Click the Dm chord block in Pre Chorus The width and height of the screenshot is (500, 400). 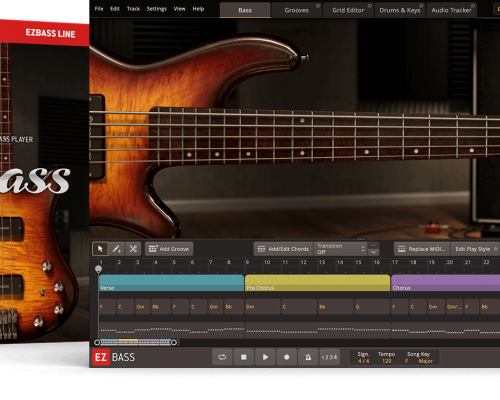tap(263, 307)
